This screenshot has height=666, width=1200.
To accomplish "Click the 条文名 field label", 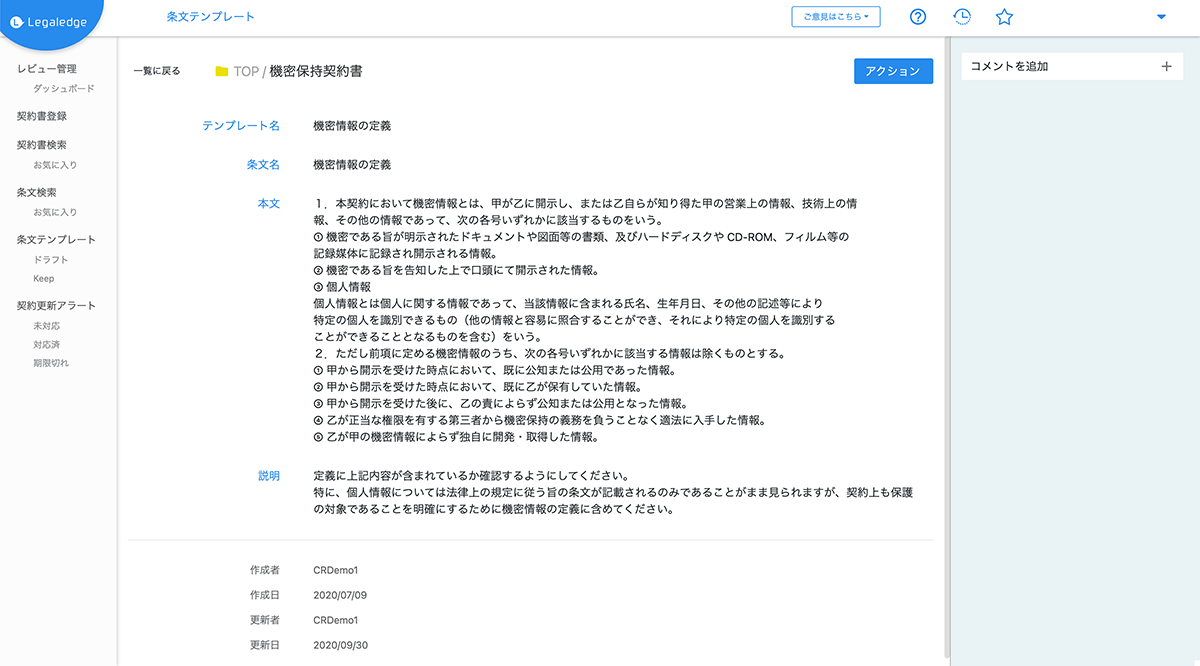I will point(263,164).
